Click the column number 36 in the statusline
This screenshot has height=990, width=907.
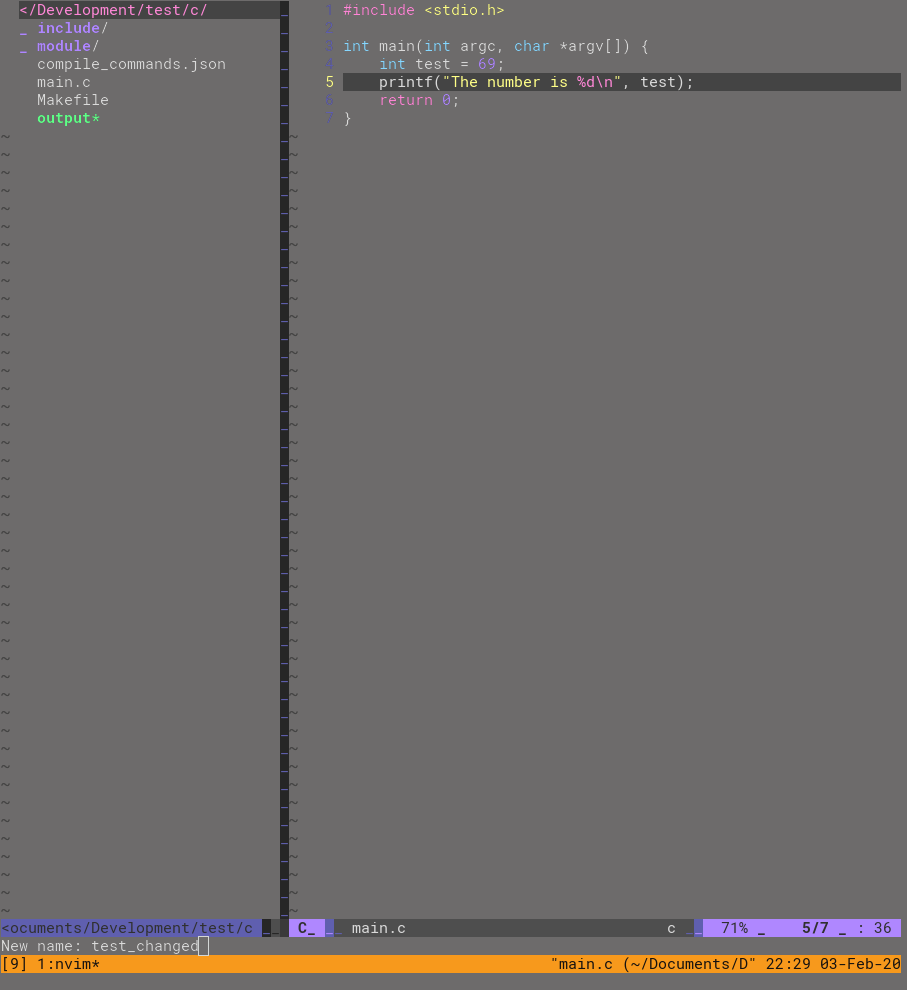(882, 928)
